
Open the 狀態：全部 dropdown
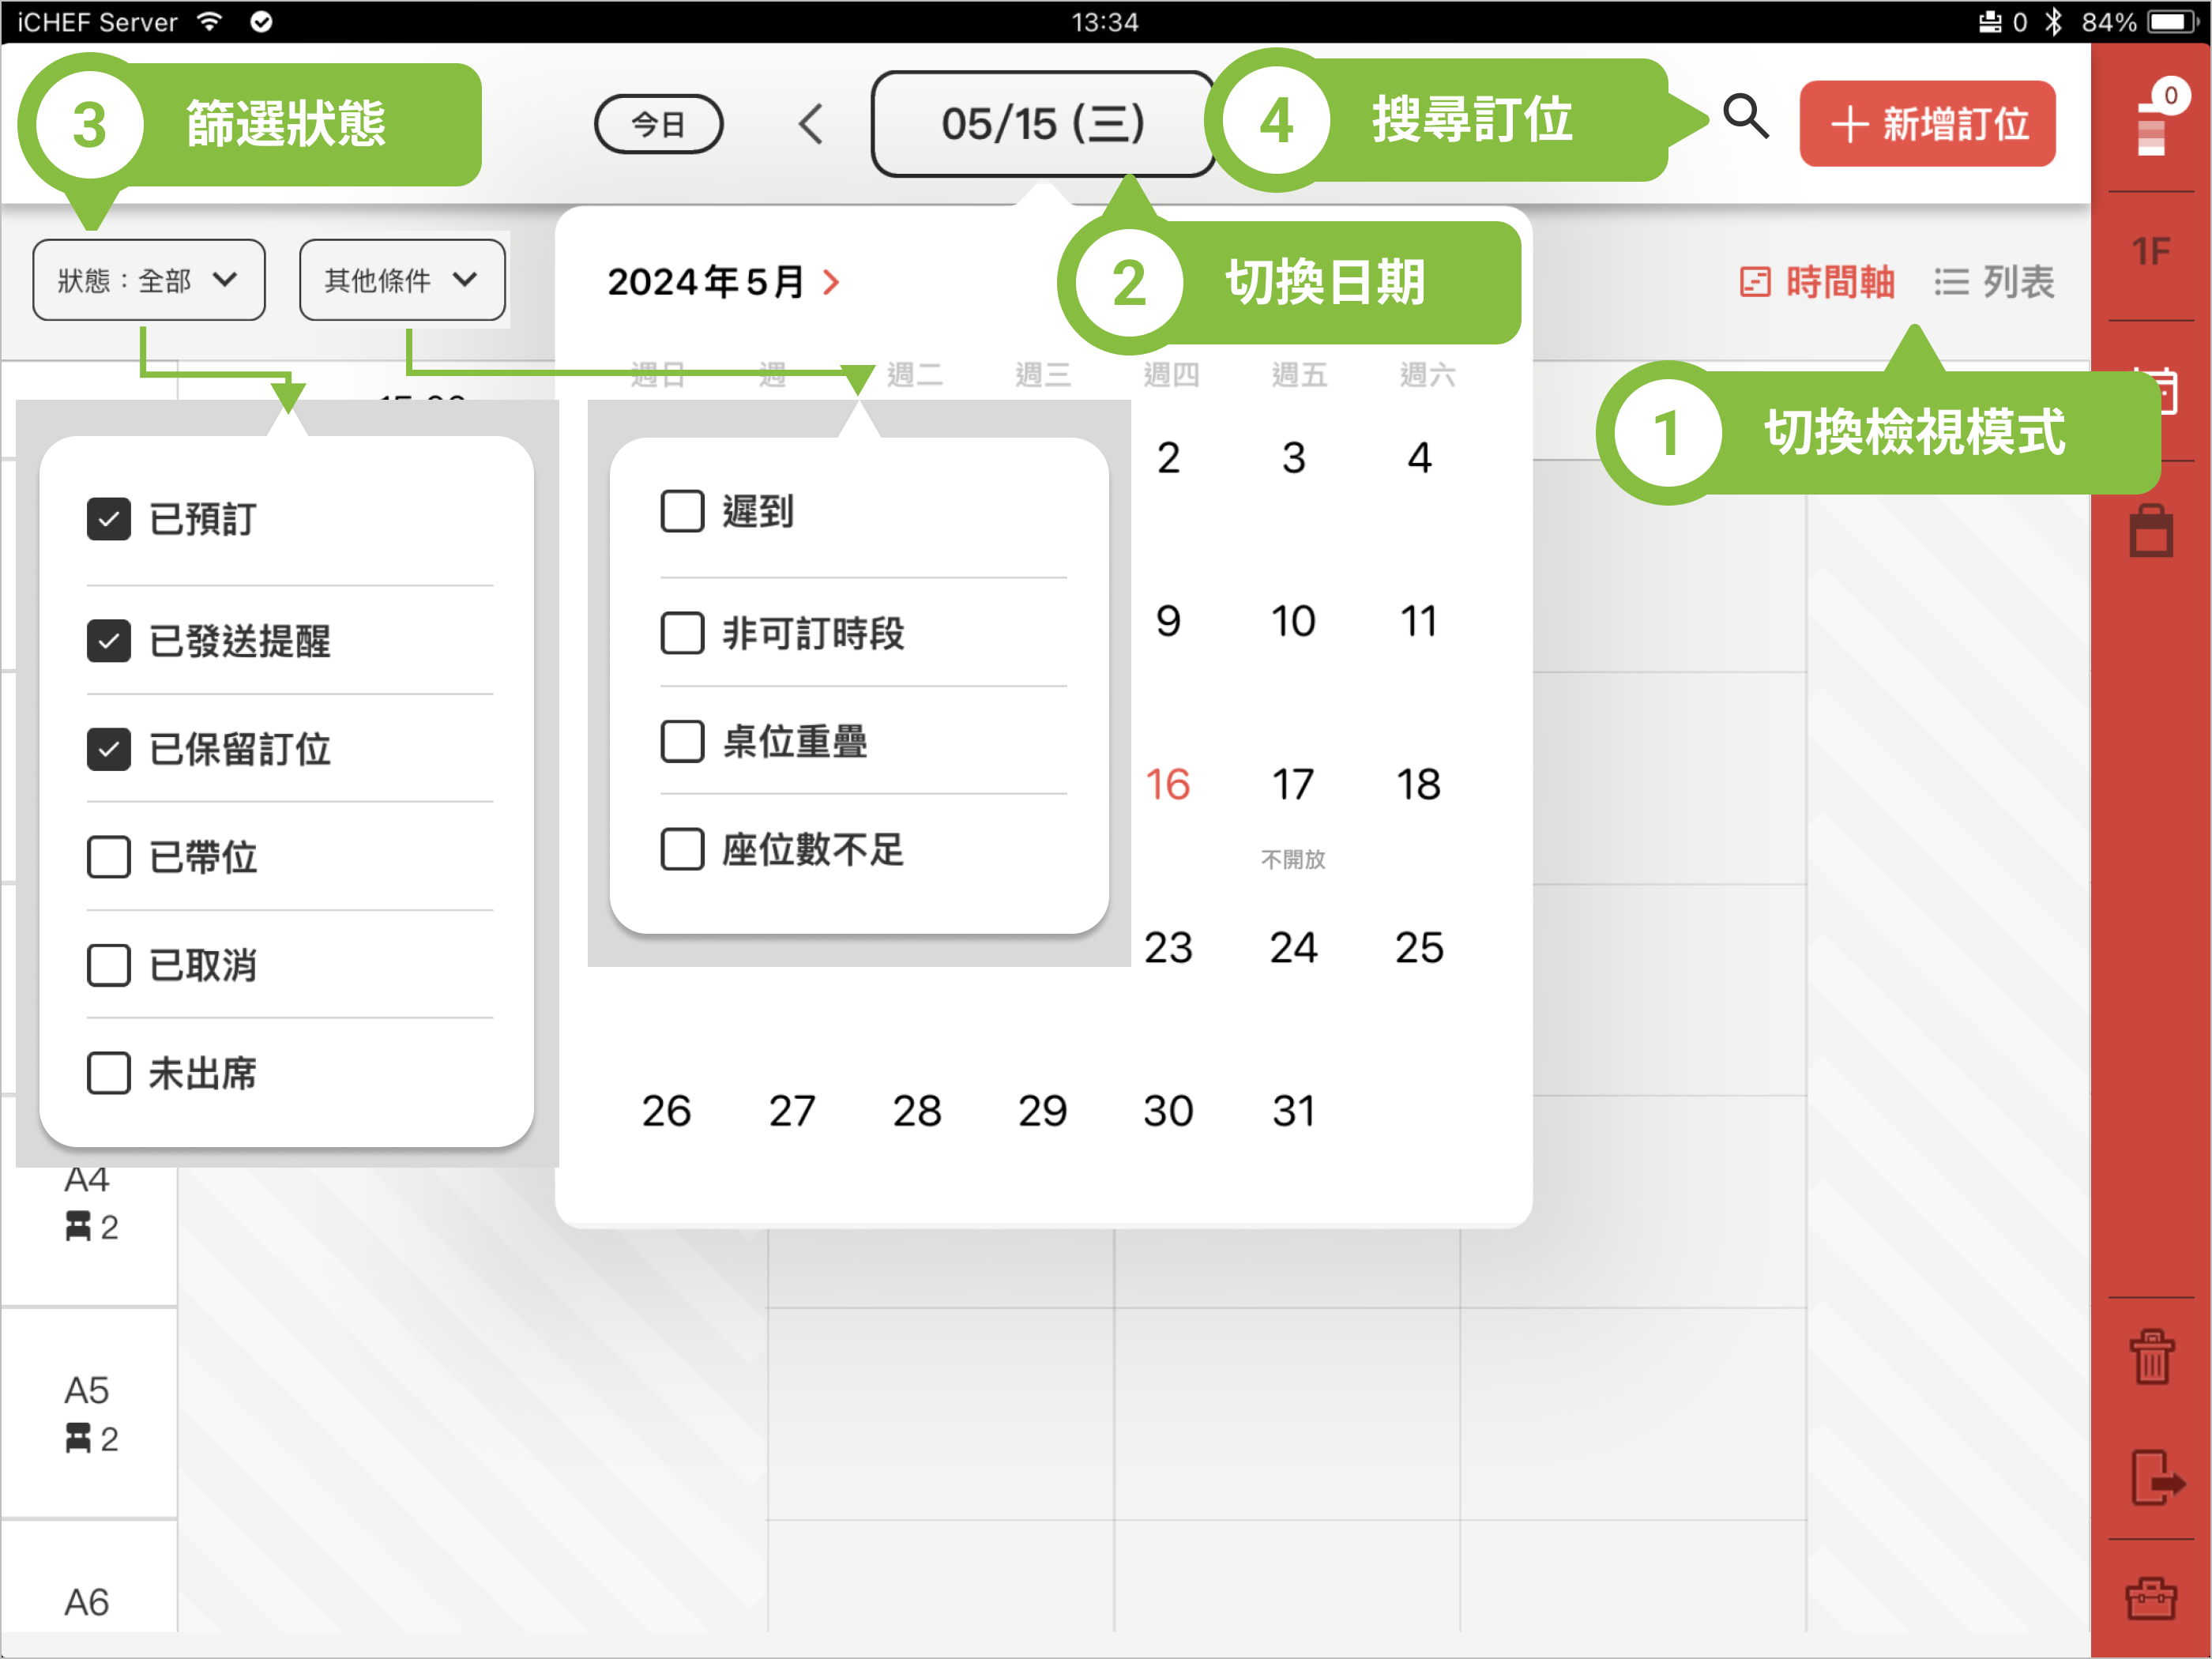(x=148, y=280)
